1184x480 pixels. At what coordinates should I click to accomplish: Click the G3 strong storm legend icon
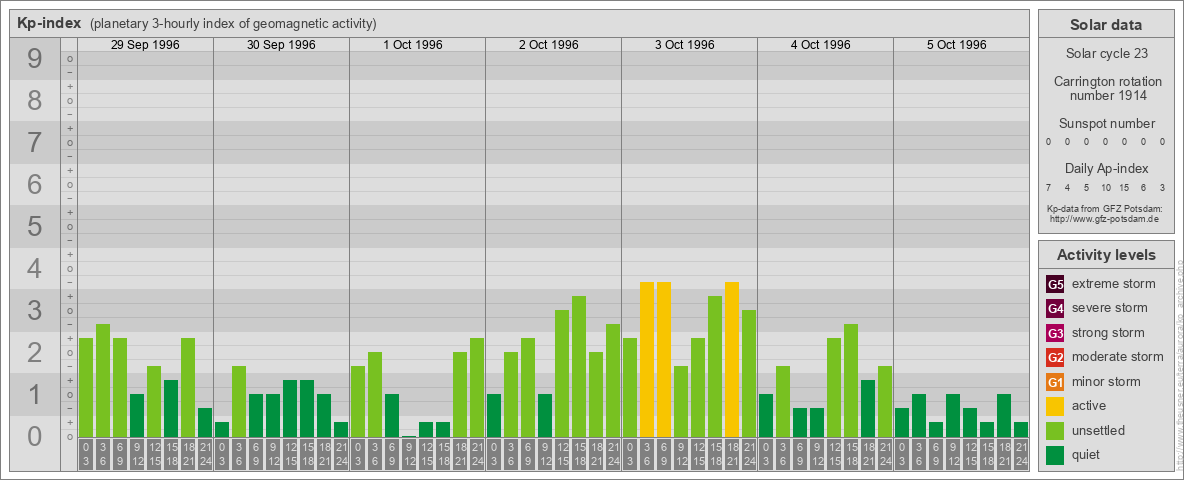1055,333
